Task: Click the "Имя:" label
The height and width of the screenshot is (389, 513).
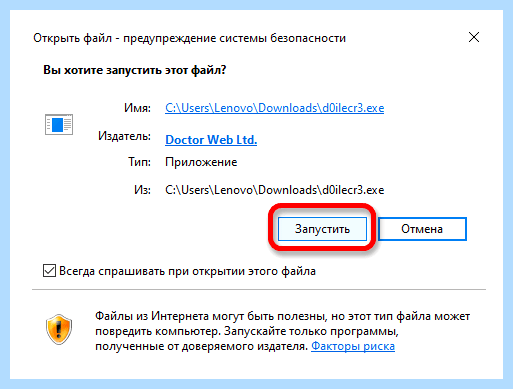Action: [x=137, y=108]
